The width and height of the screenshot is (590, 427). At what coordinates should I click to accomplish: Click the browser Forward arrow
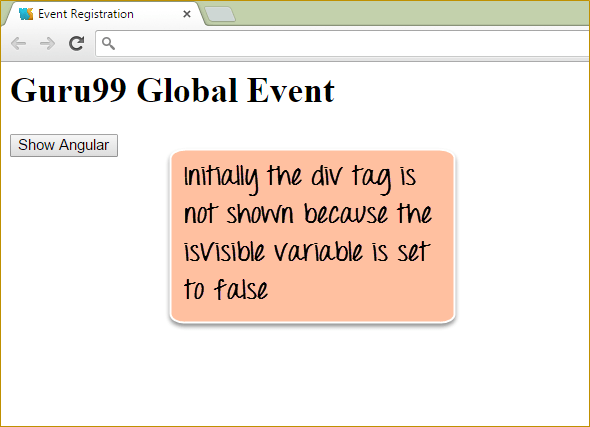click(47, 44)
